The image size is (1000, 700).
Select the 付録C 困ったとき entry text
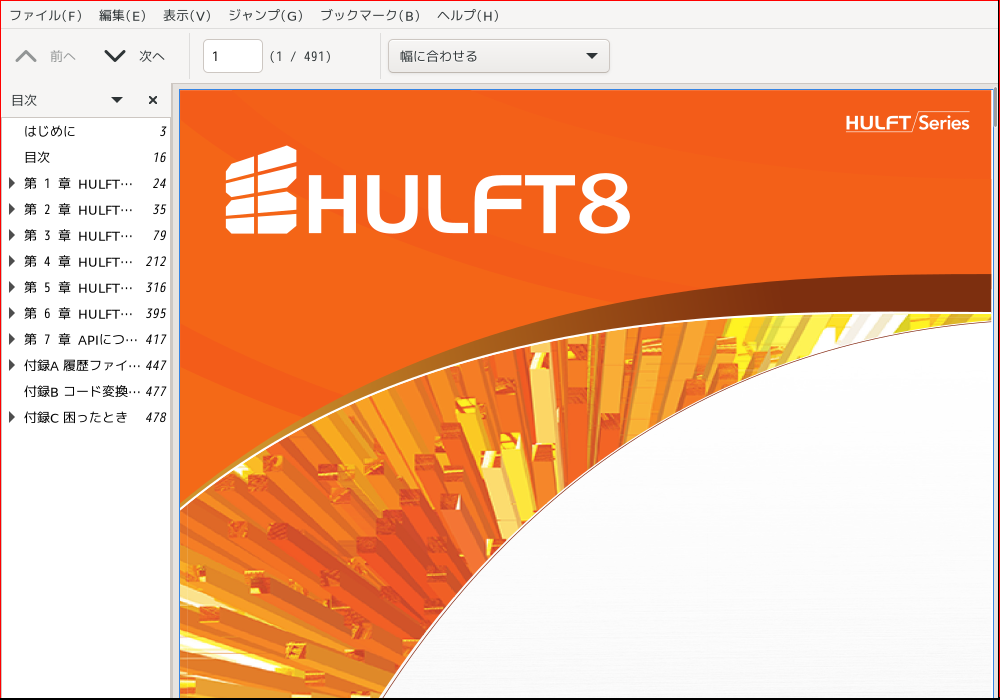point(76,418)
